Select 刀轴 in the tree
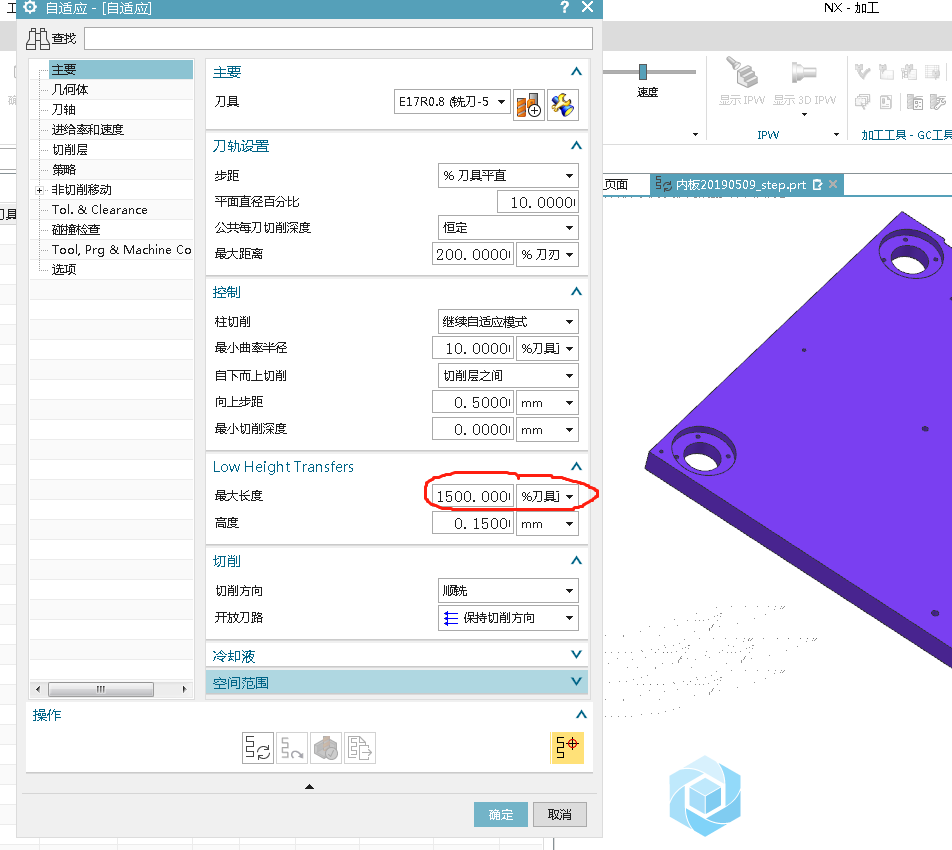Screen dimensions: 952x850 tap(64, 109)
